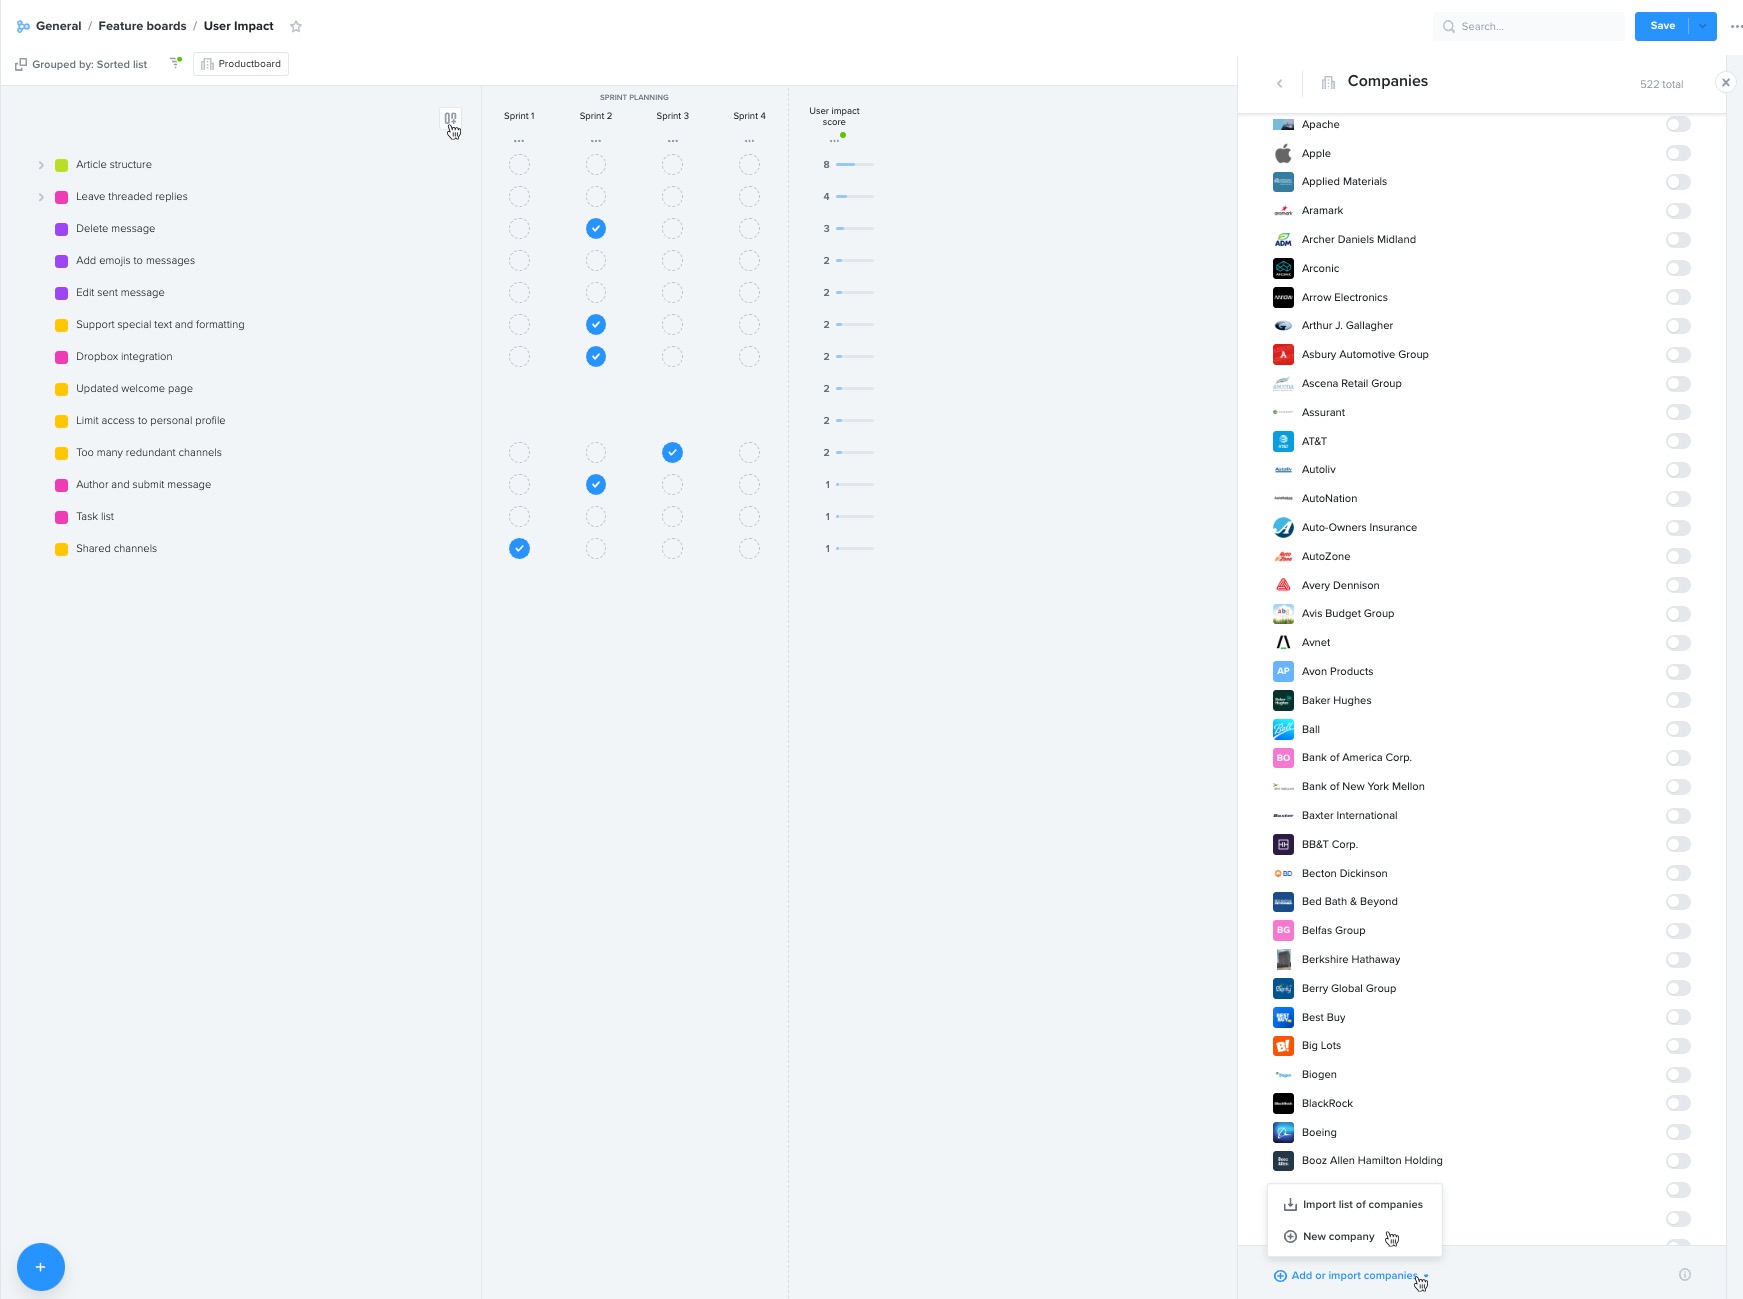Check Task list in Sprint 4

pyautogui.click(x=750, y=517)
